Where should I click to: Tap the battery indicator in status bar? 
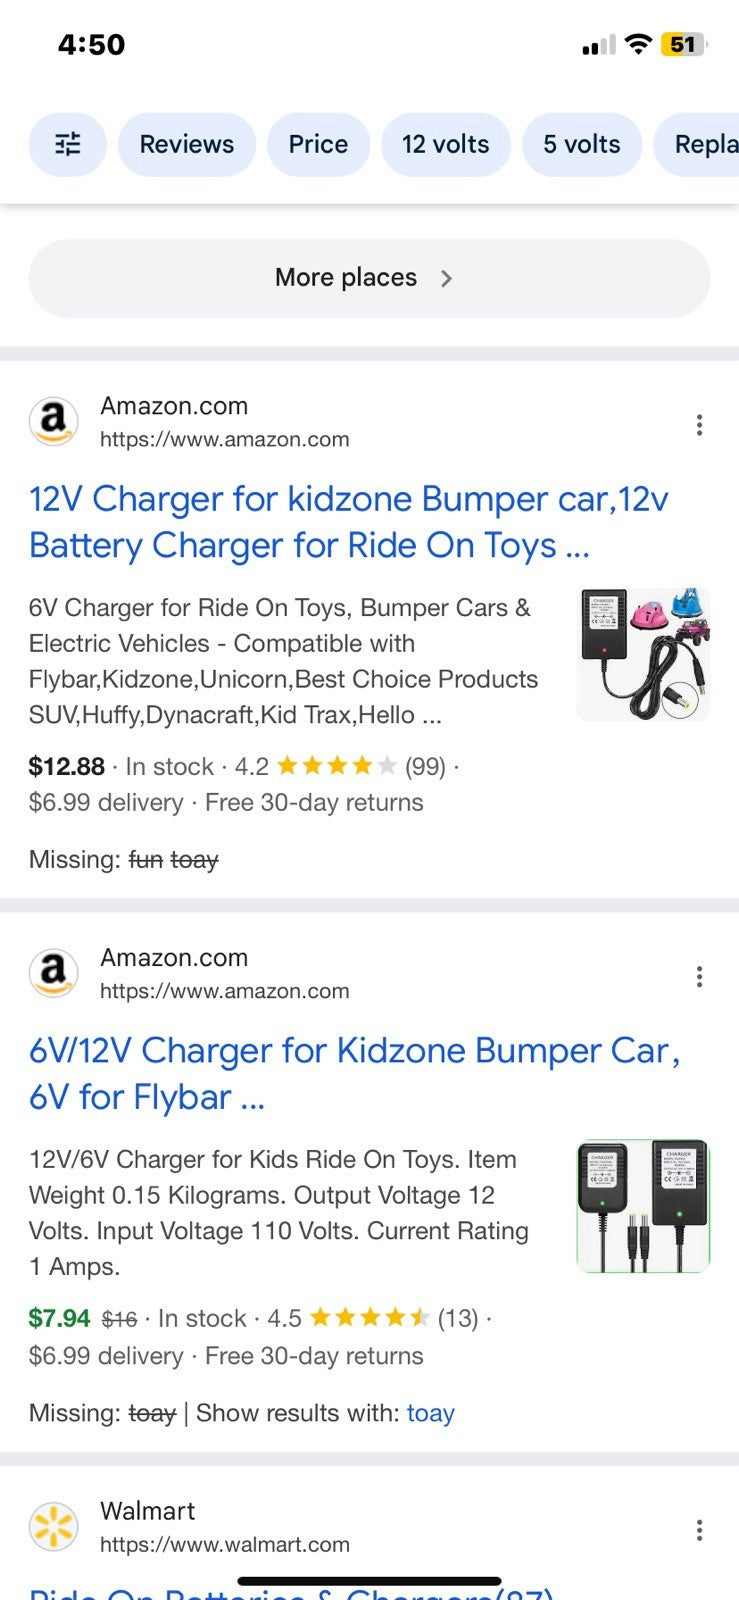[x=683, y=45]
